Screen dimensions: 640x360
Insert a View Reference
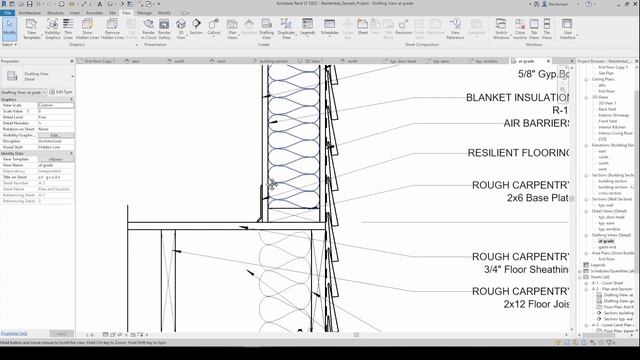coord(455,29)
